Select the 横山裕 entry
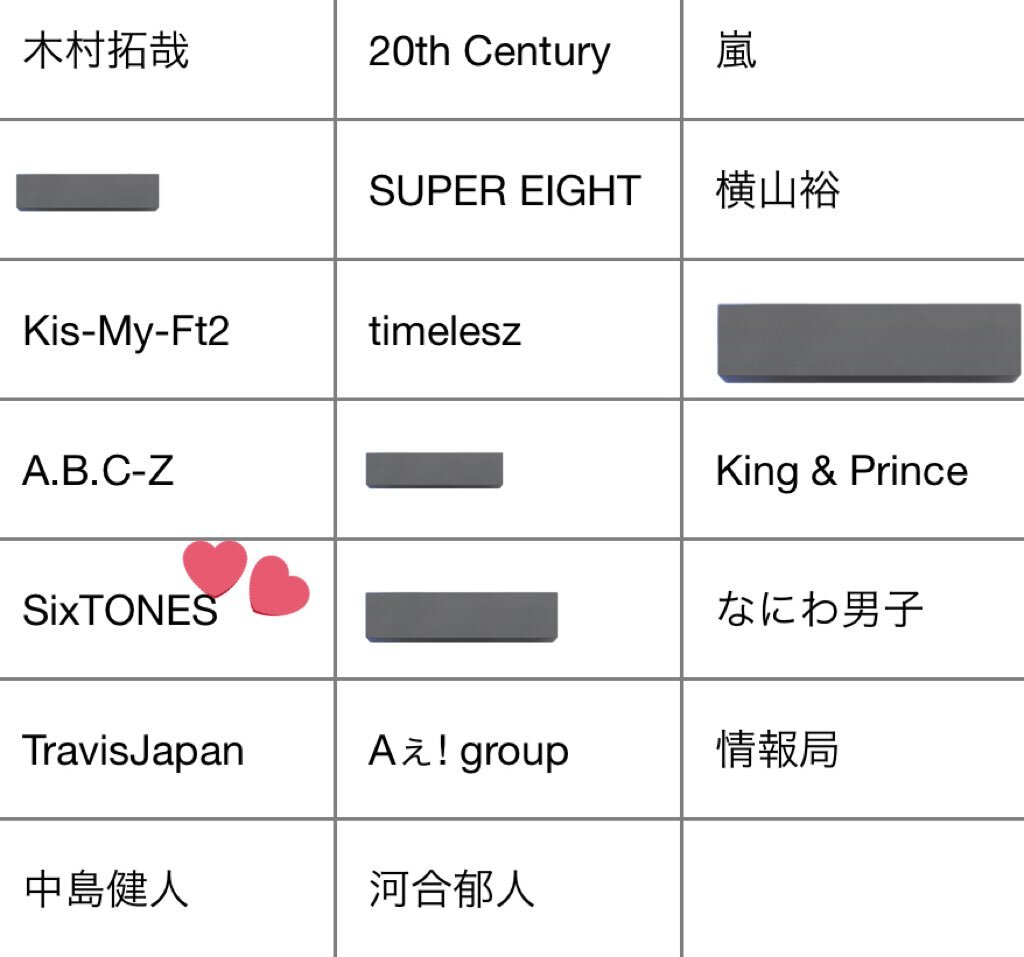1024x957 pixels. click(x=777, y=190)
